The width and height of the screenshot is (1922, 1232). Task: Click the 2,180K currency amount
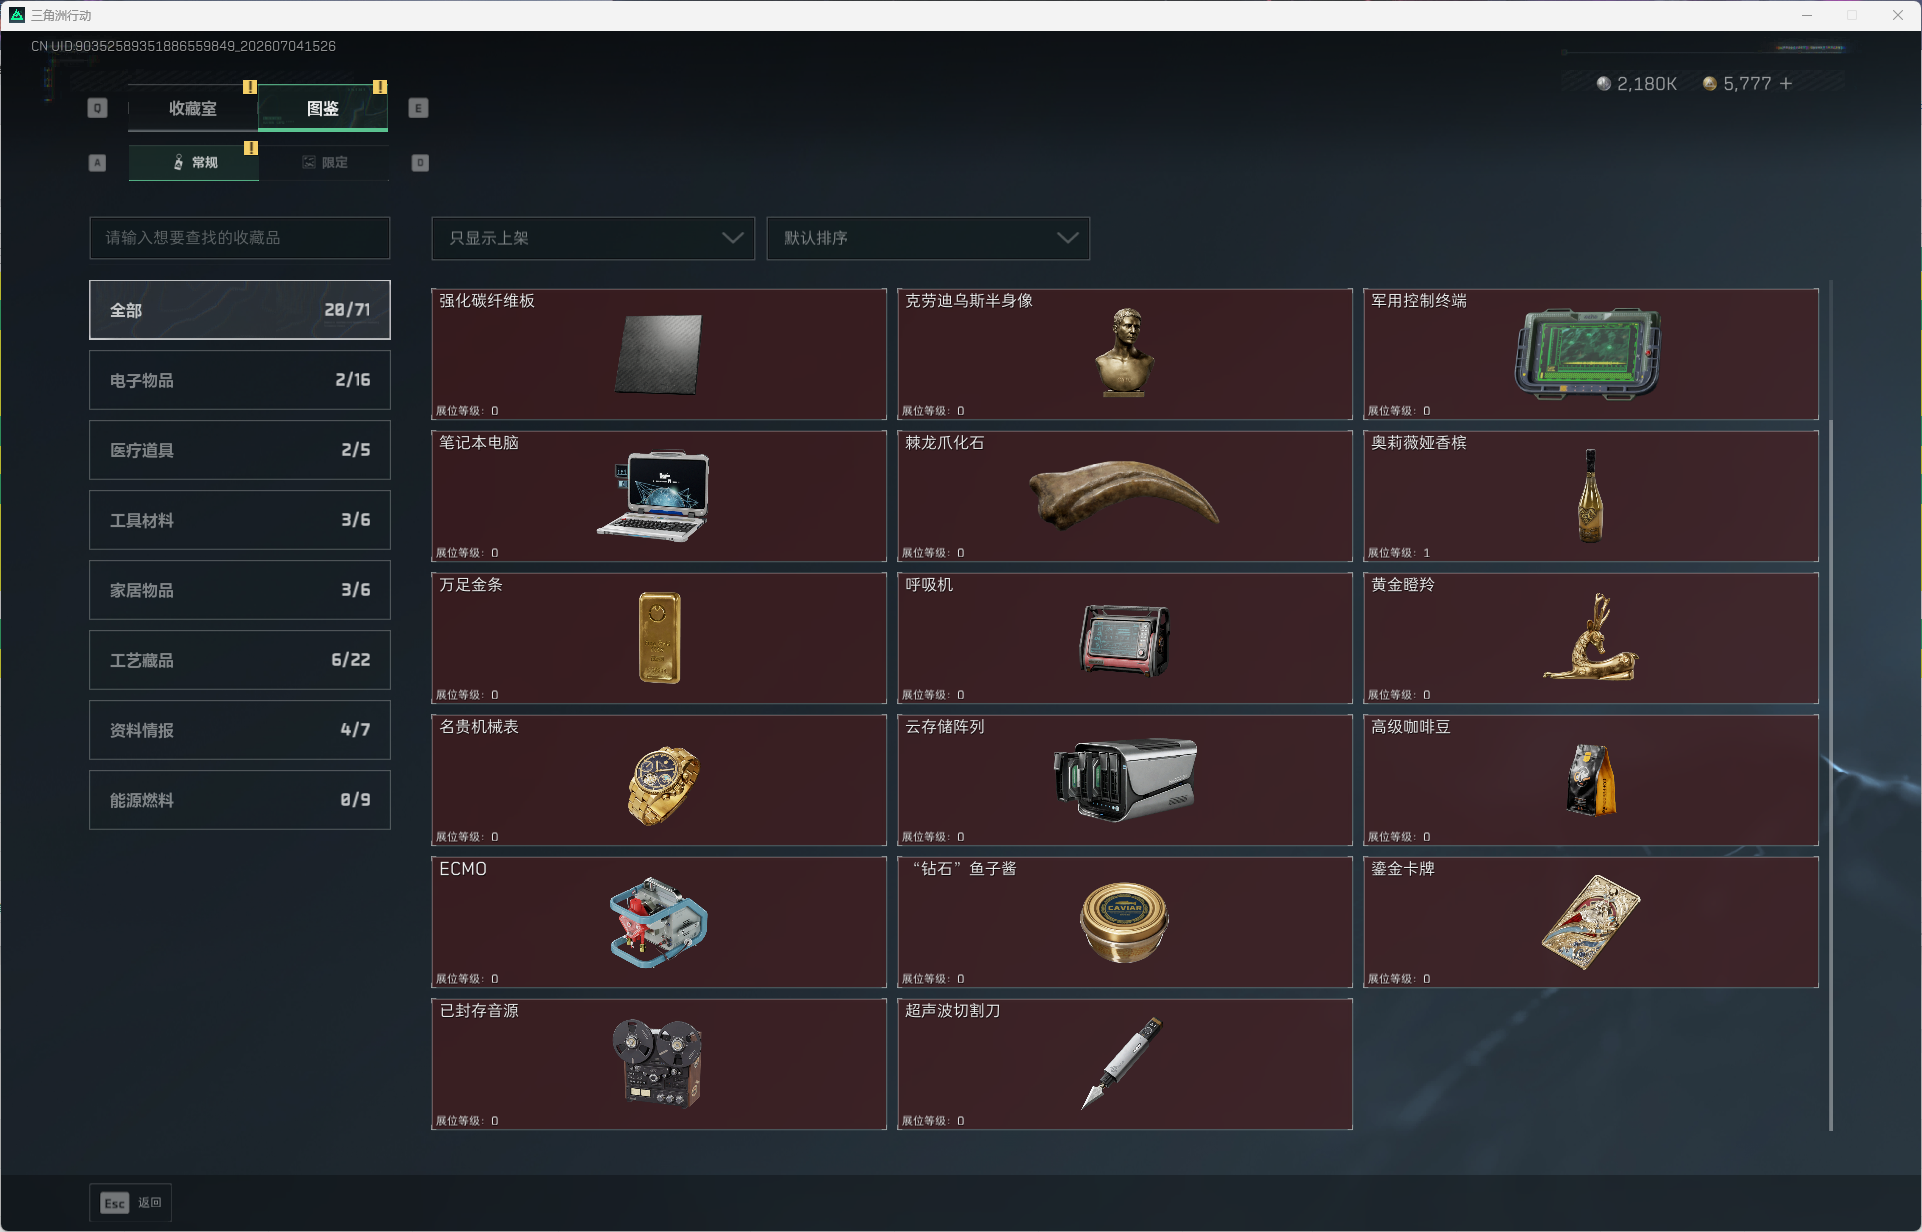click(x=1647, y=84)
